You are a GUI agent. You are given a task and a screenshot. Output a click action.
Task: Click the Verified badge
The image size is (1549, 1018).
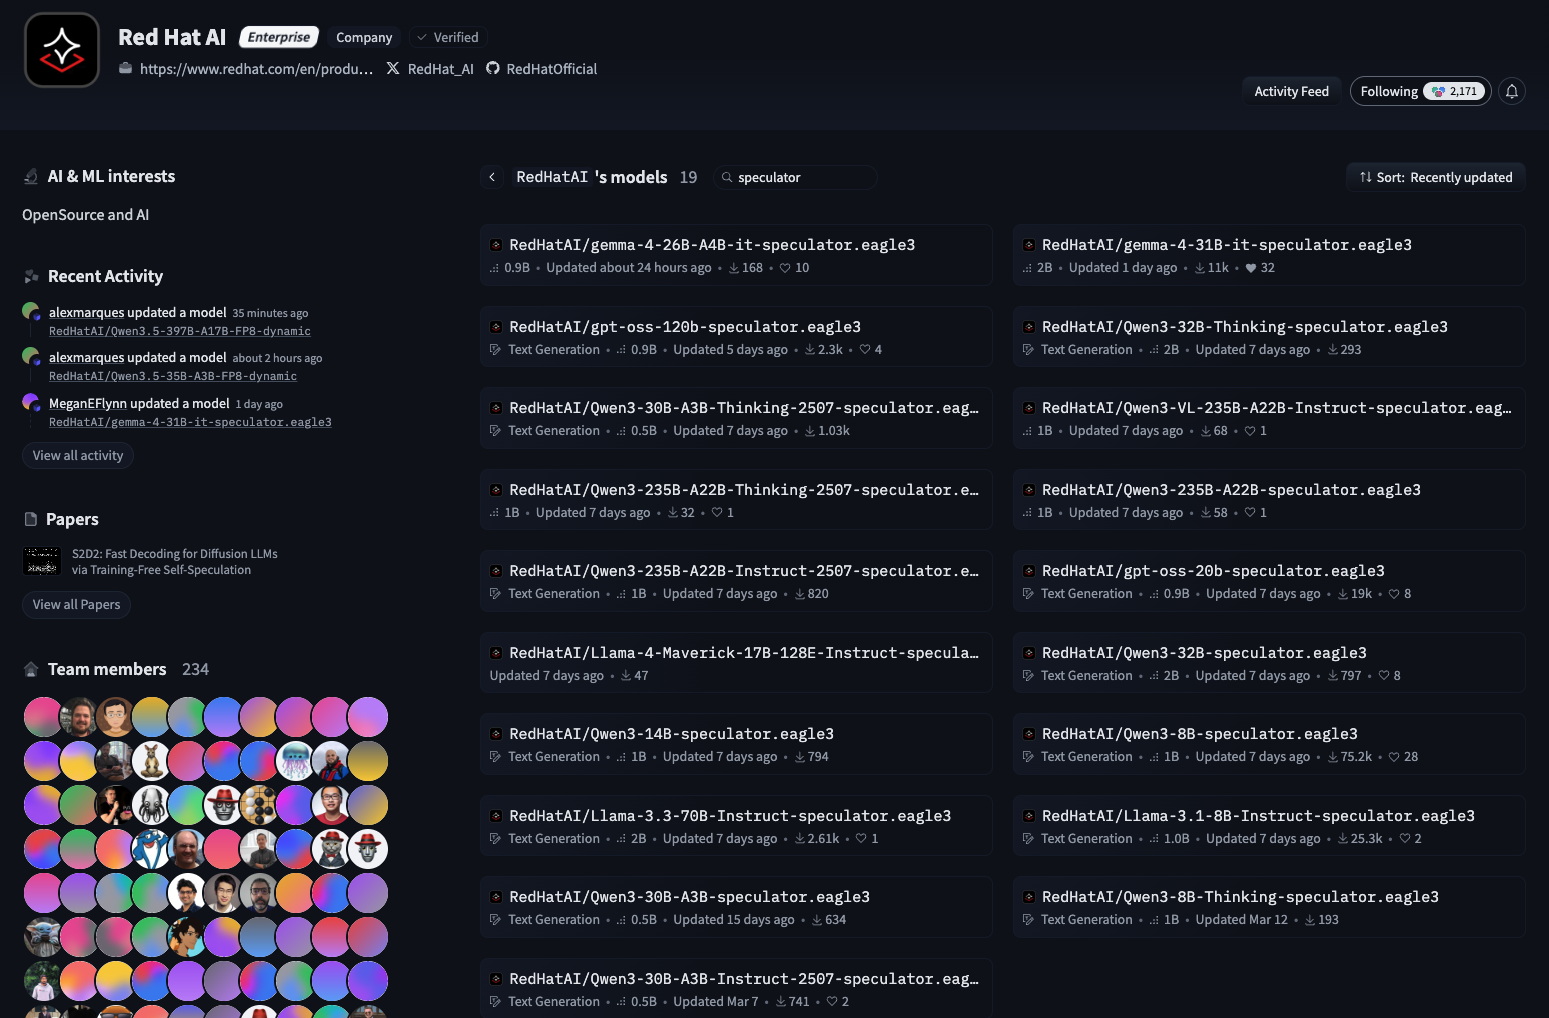click(x=448, y=37)
